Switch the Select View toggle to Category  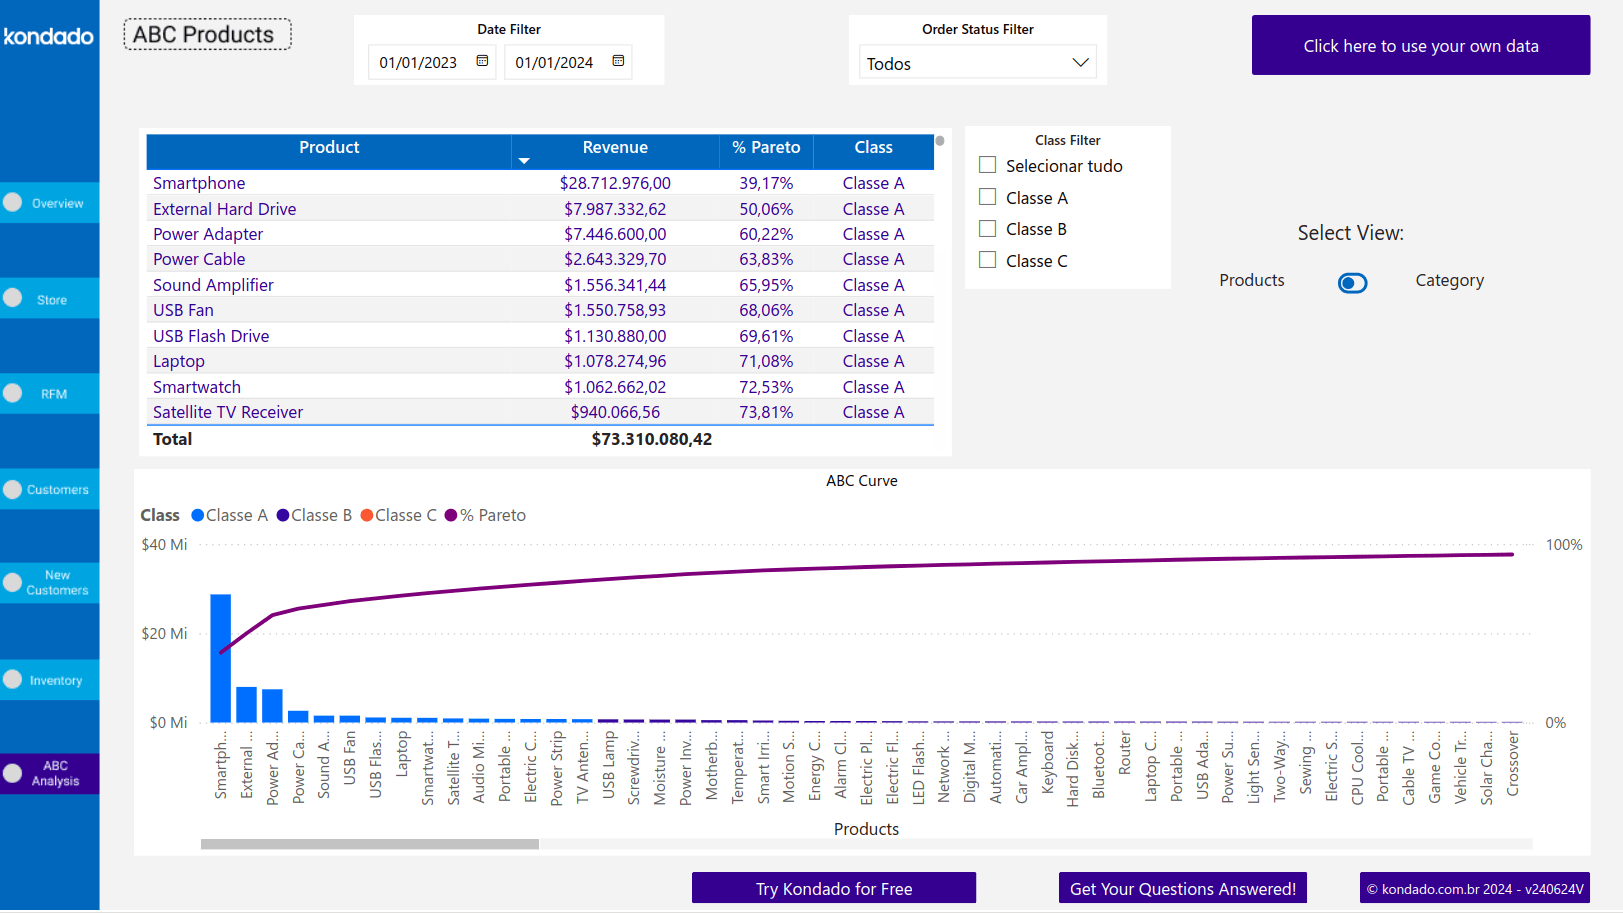coord(1352,283)
